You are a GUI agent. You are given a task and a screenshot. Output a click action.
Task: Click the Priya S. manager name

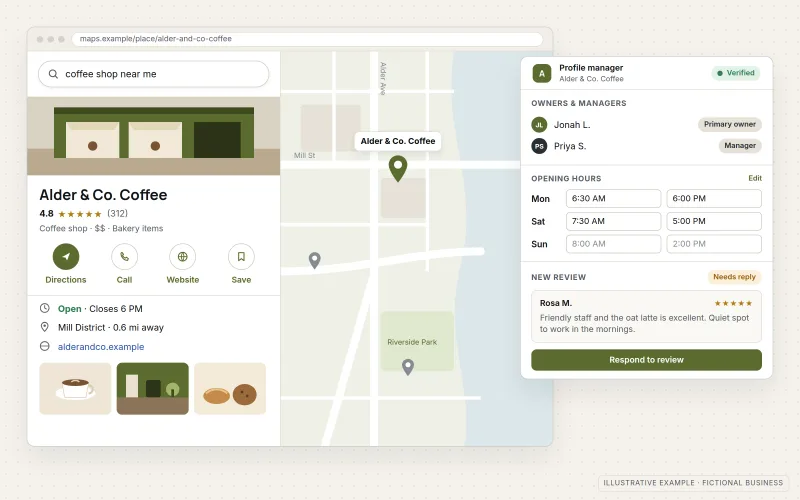[570, 146]
